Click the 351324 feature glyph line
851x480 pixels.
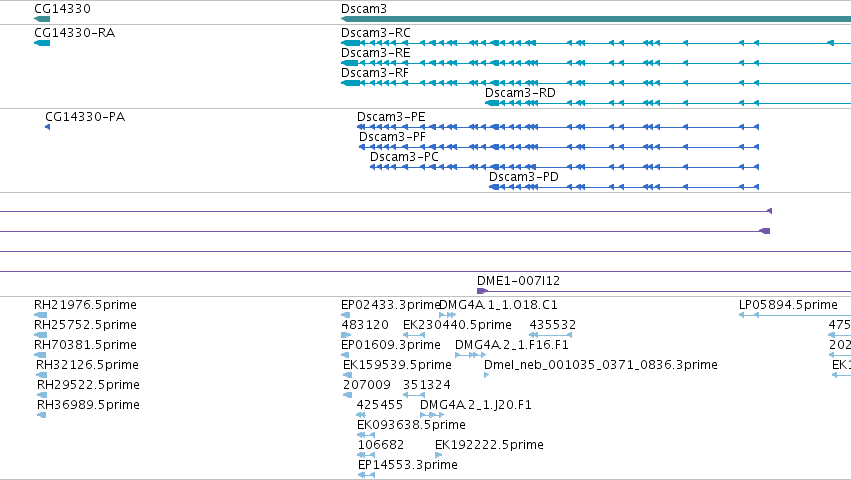[x=414, y=395]
